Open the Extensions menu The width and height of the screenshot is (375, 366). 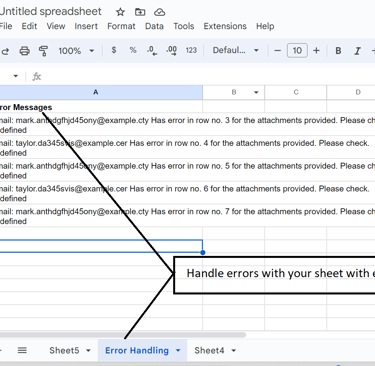point(225,26)
